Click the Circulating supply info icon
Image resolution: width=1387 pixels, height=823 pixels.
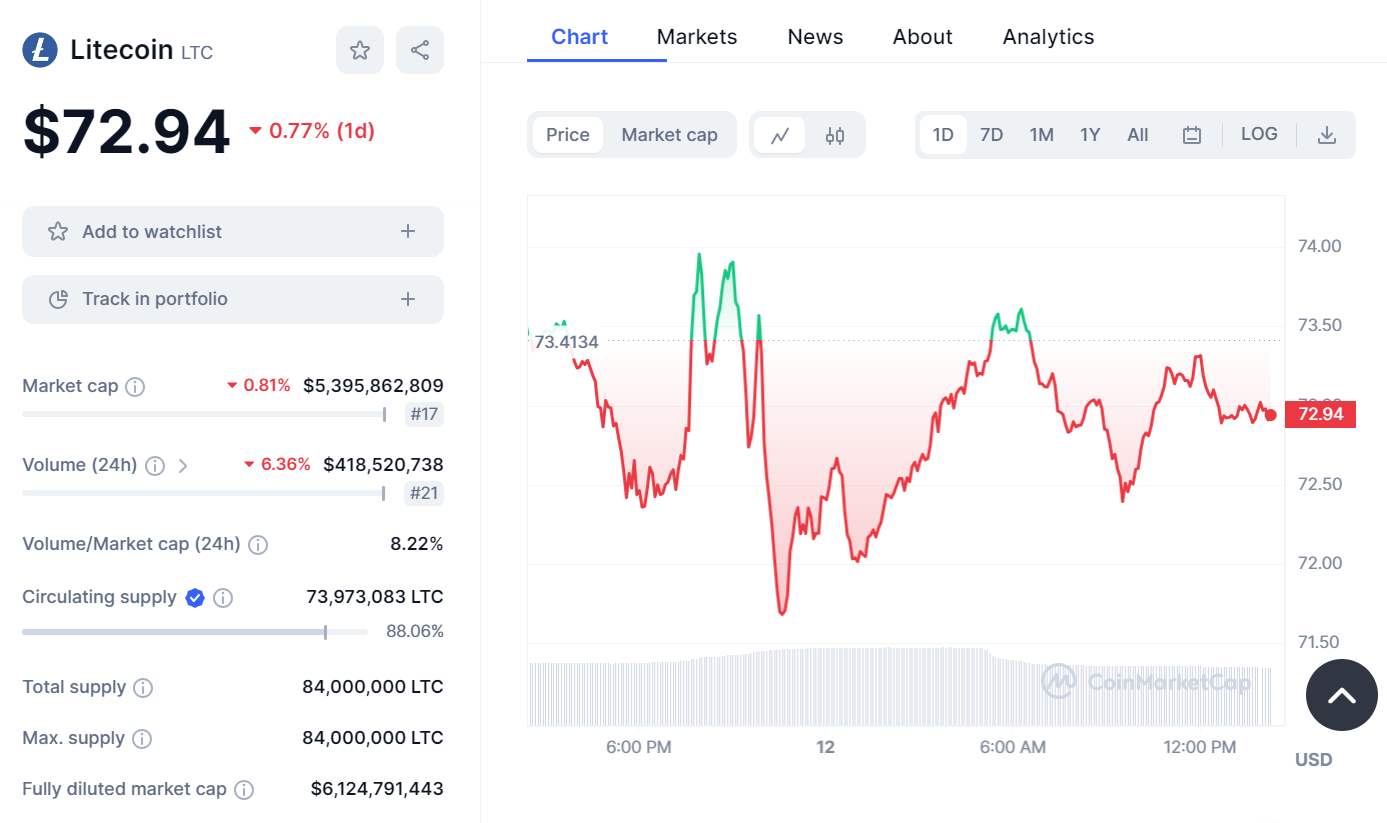pyautogui.click(x=224, y=598)
